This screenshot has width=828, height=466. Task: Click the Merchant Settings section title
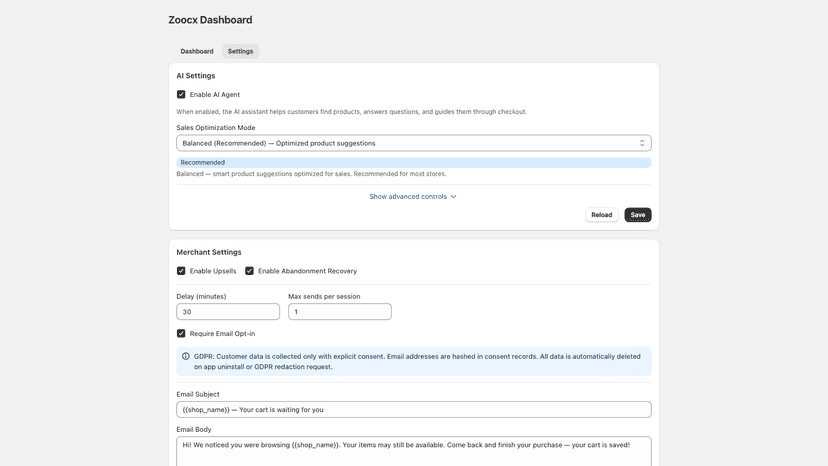pyautogui.click(x=209, y=252)
